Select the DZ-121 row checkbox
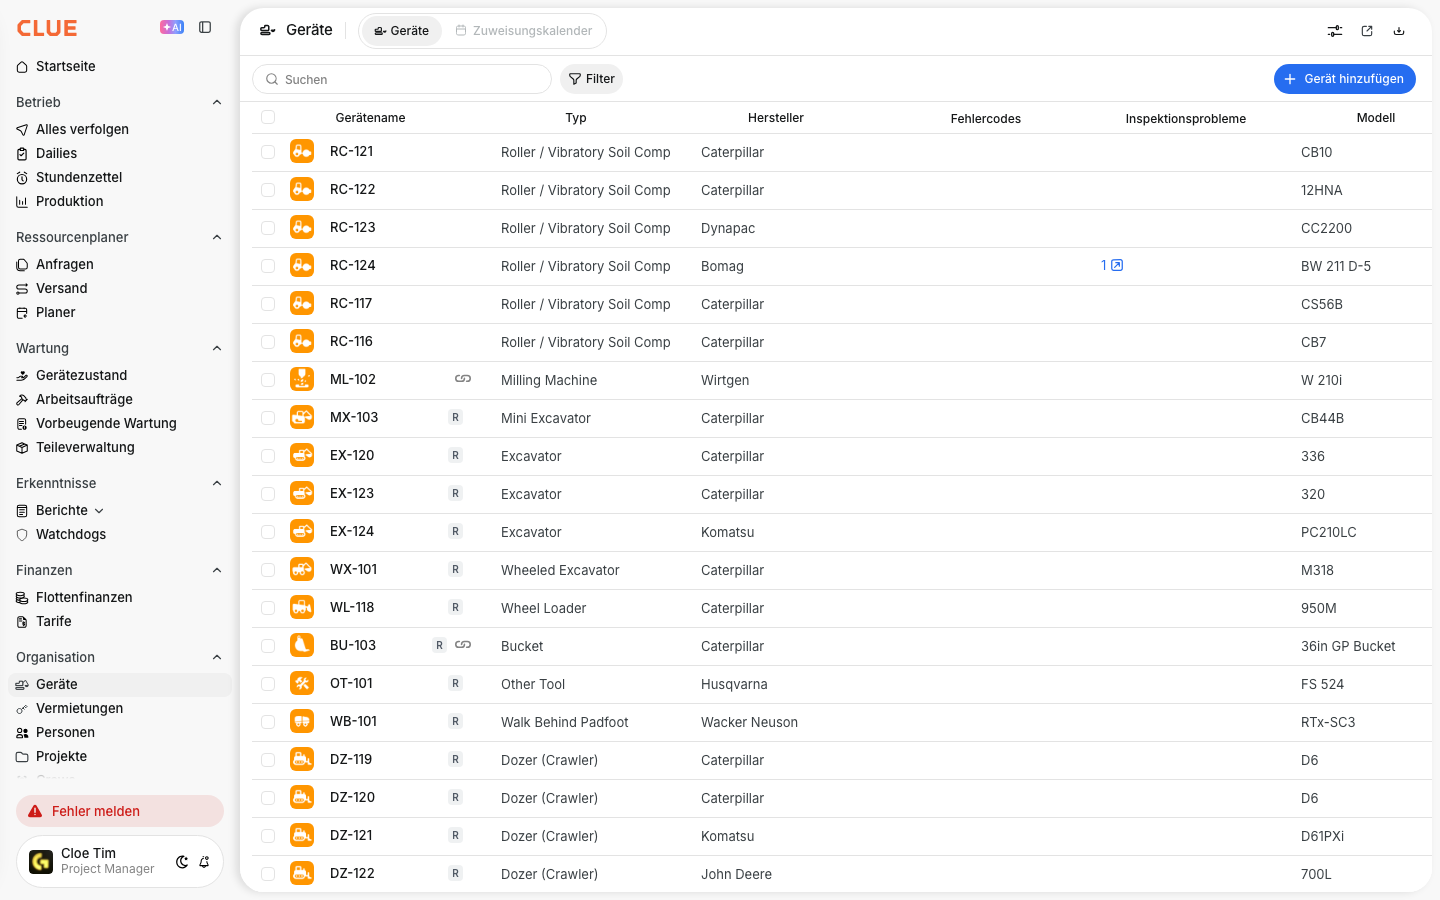Screen dimensions: 1440x900 coord(268,836)
